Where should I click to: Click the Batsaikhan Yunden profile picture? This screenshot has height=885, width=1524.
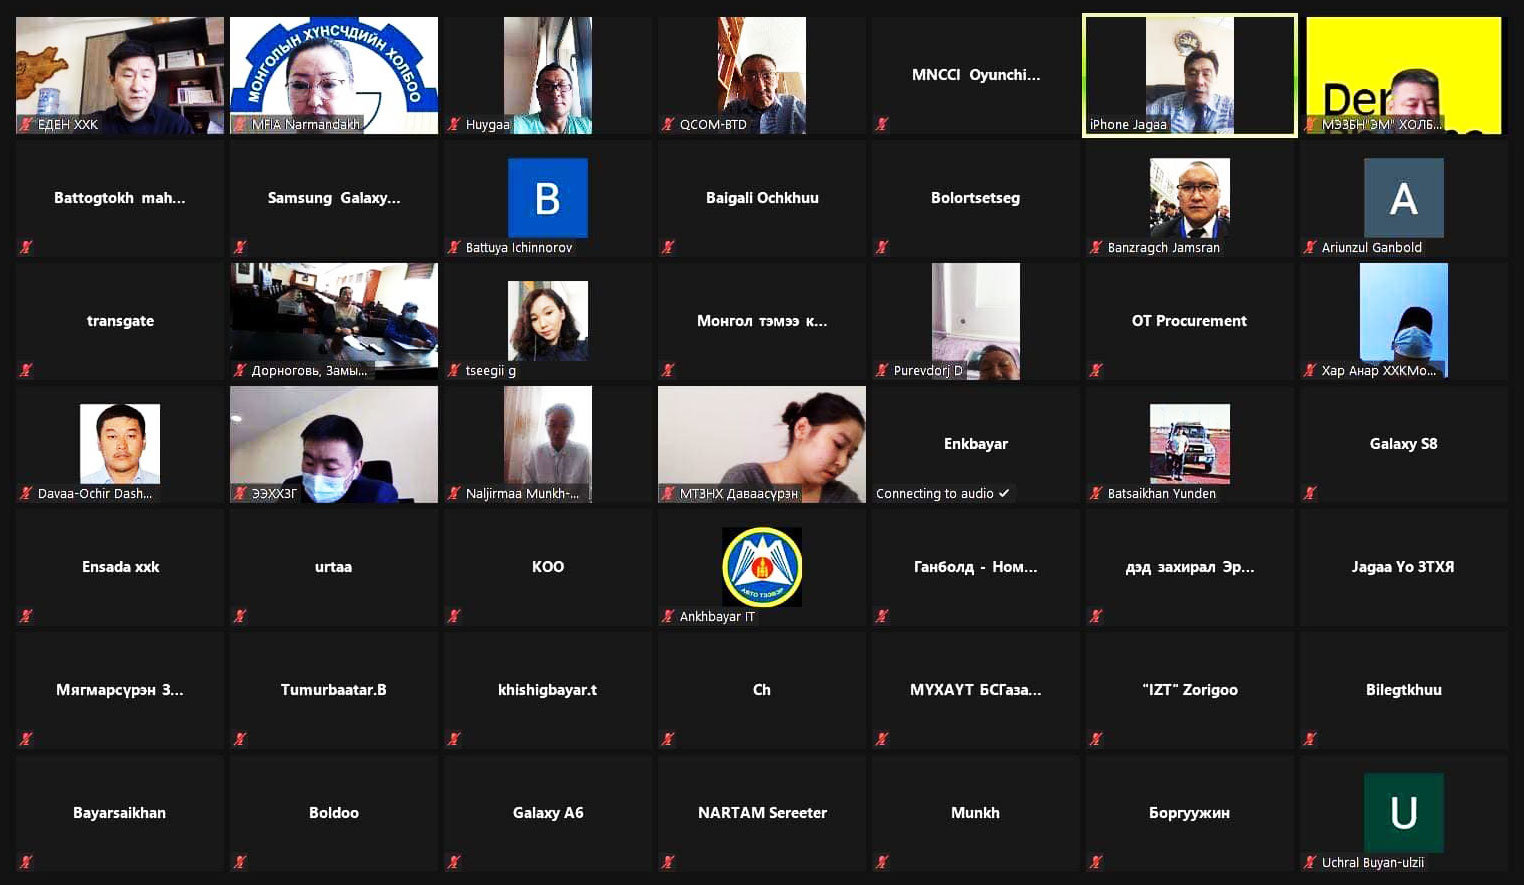1189,443
